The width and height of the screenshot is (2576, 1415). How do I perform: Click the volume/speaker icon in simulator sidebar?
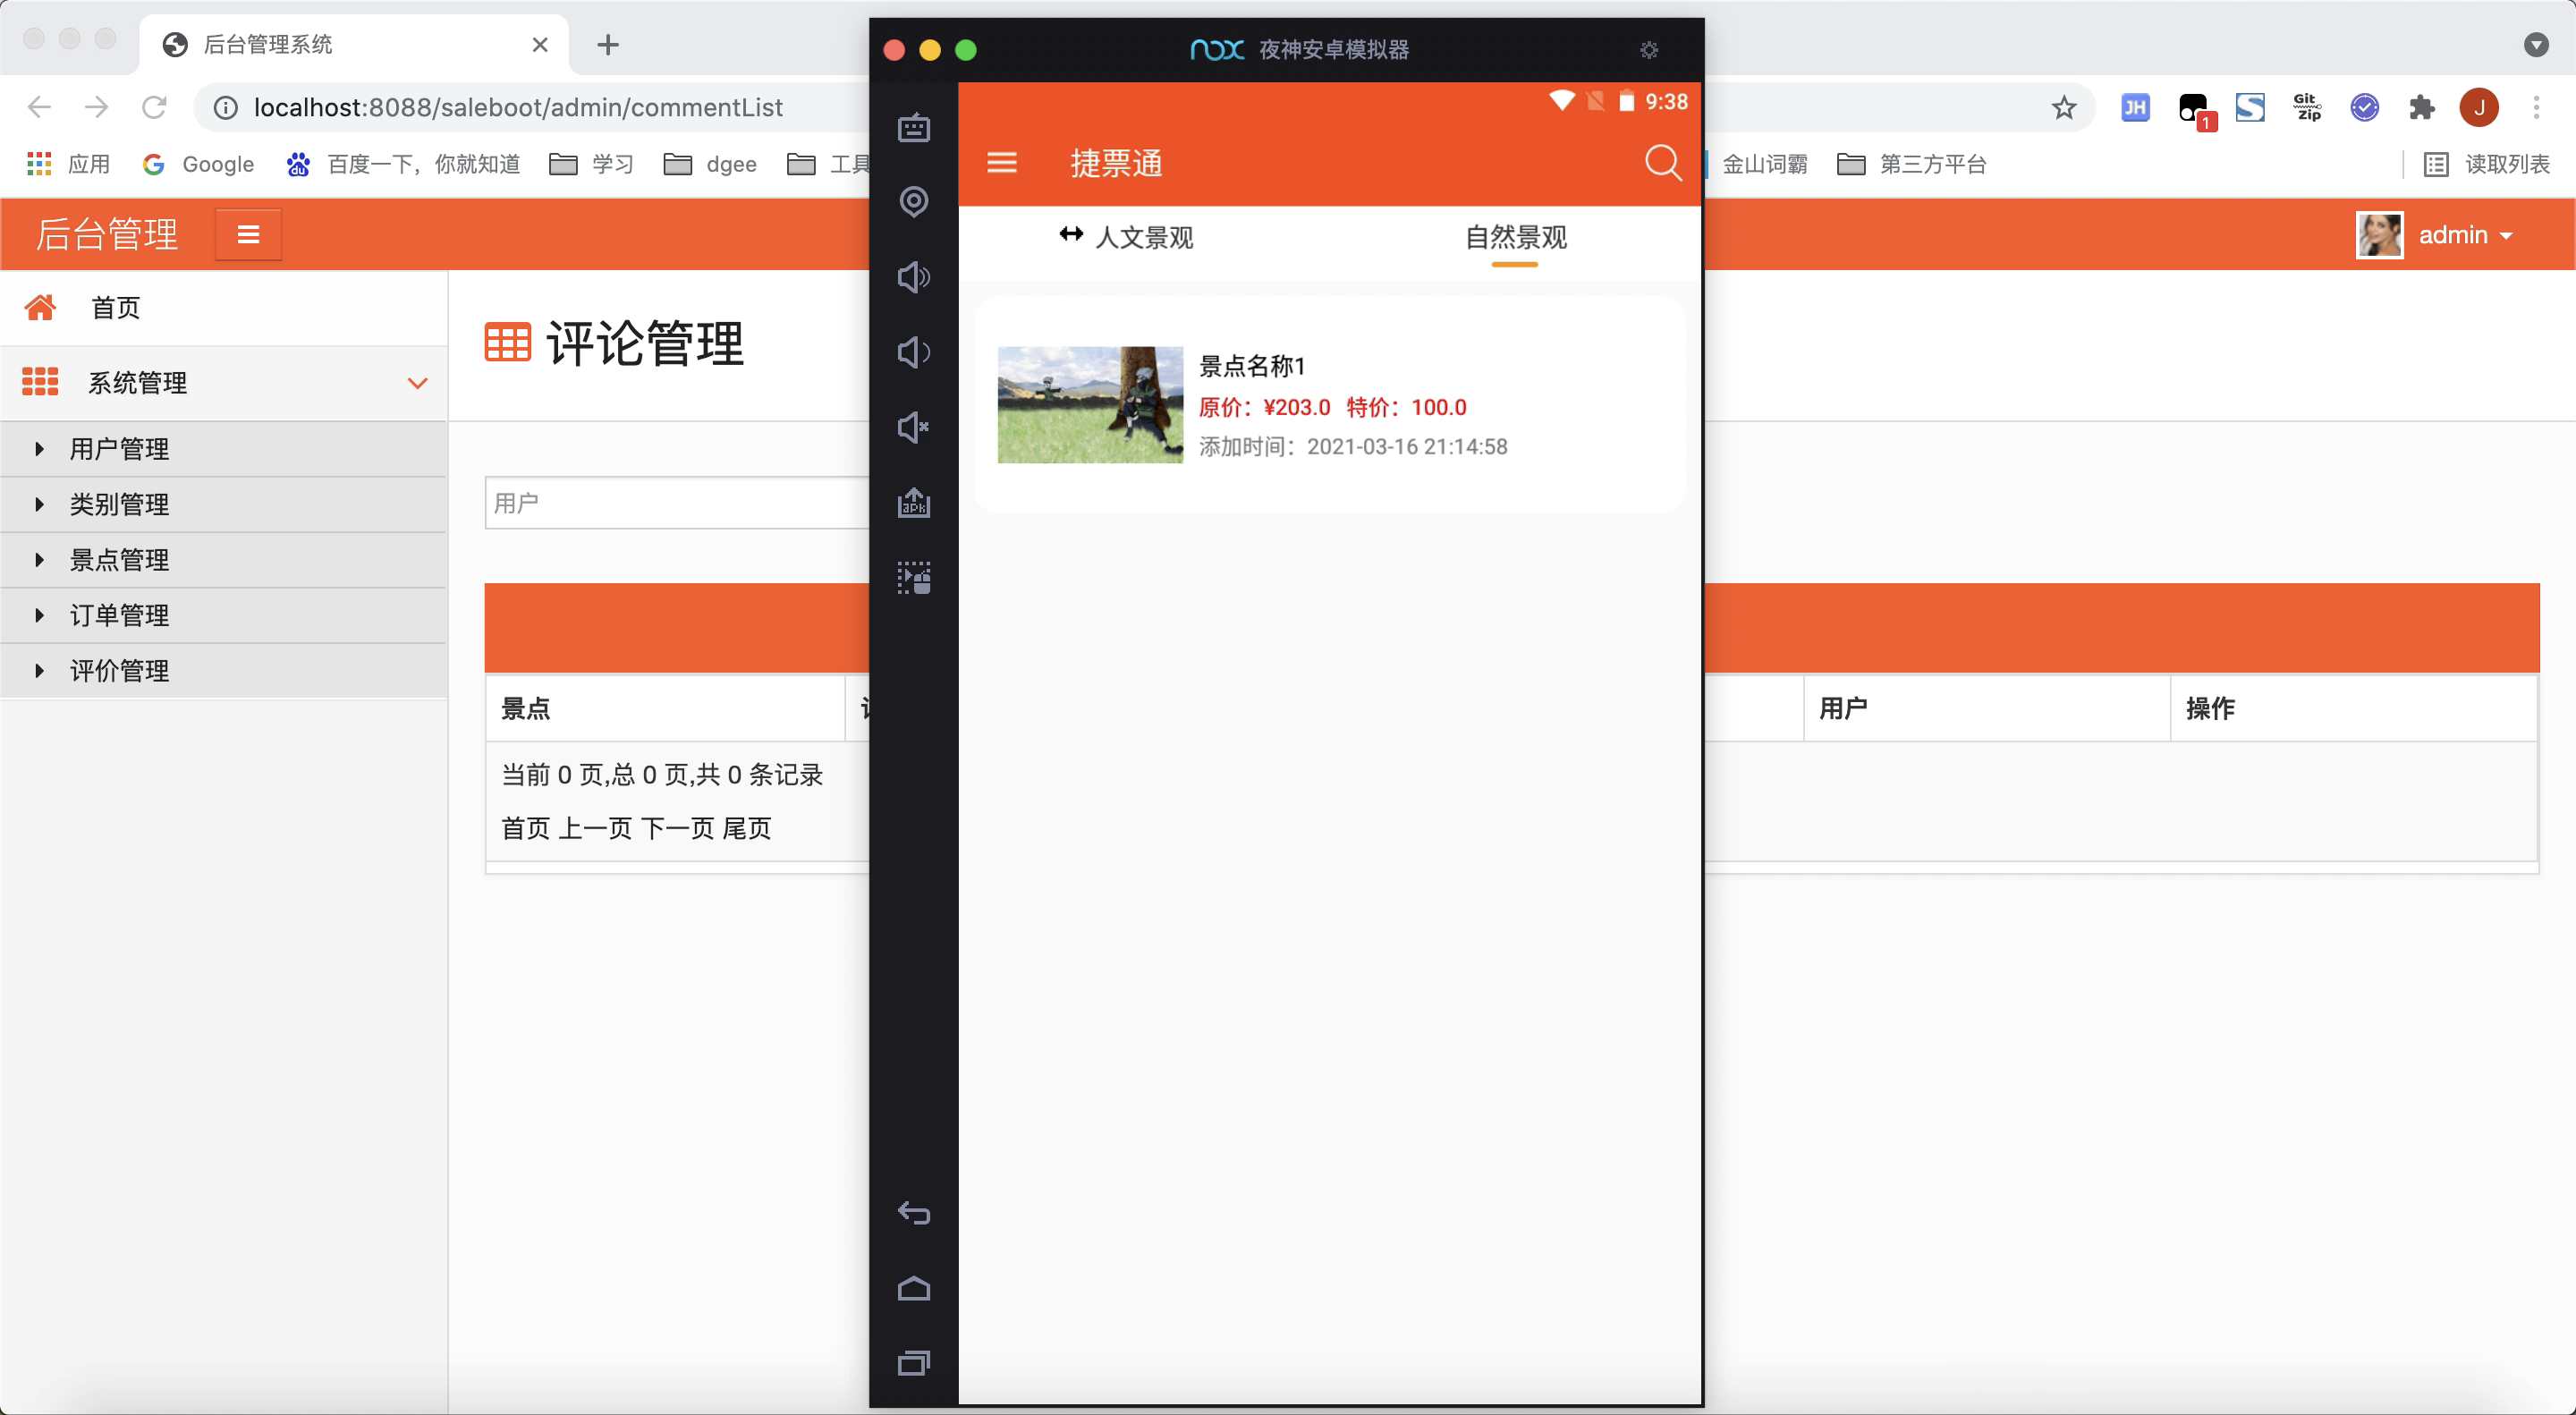tap(912, 277)
